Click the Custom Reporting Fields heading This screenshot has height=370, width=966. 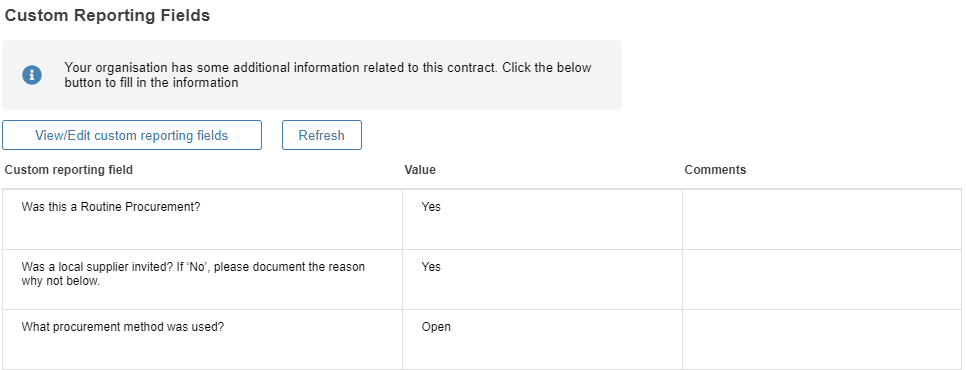coord(107,16)
